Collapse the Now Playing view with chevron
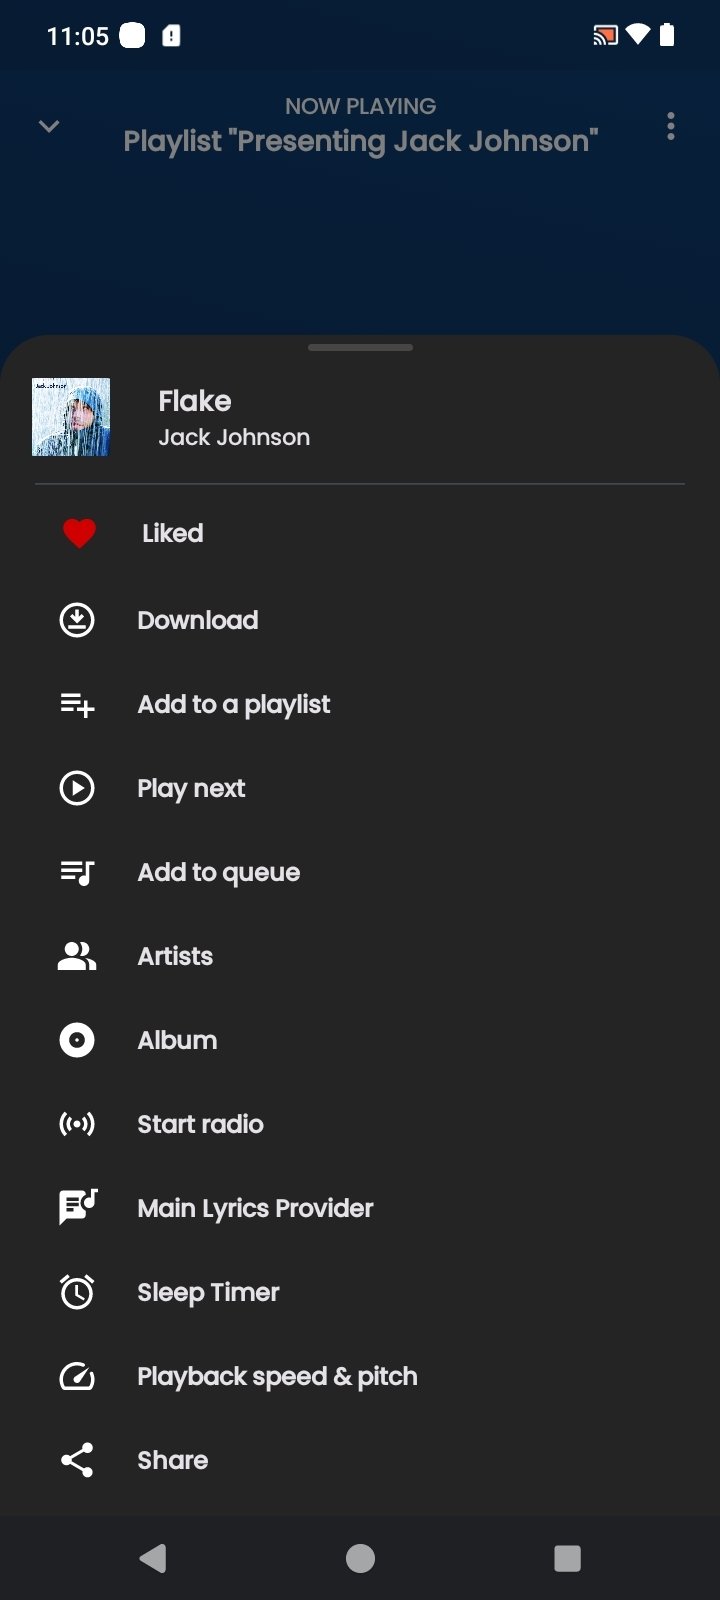This screenshot has width=720, height=1600. (x=49, y=126)
